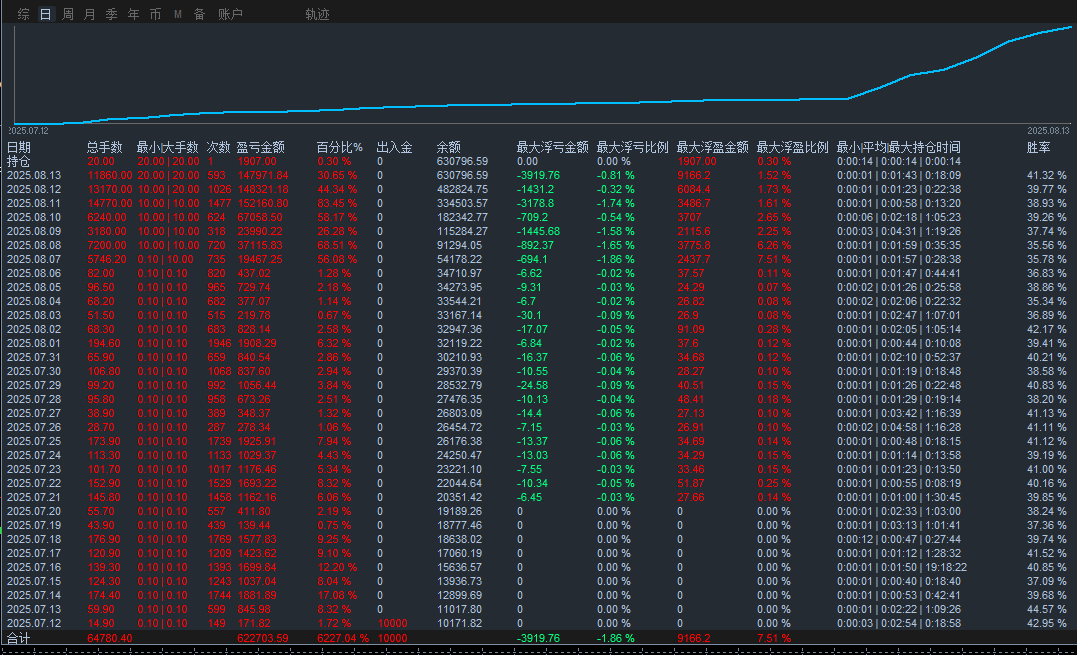Click the 2025.08.07 date cell
This screenshot has width=1077, height=656.
[x=34, y=259]
